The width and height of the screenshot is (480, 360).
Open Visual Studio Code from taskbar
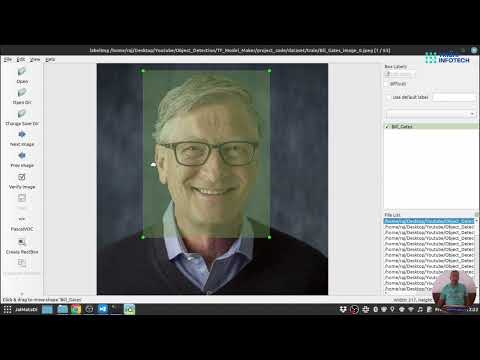[103, 309]
